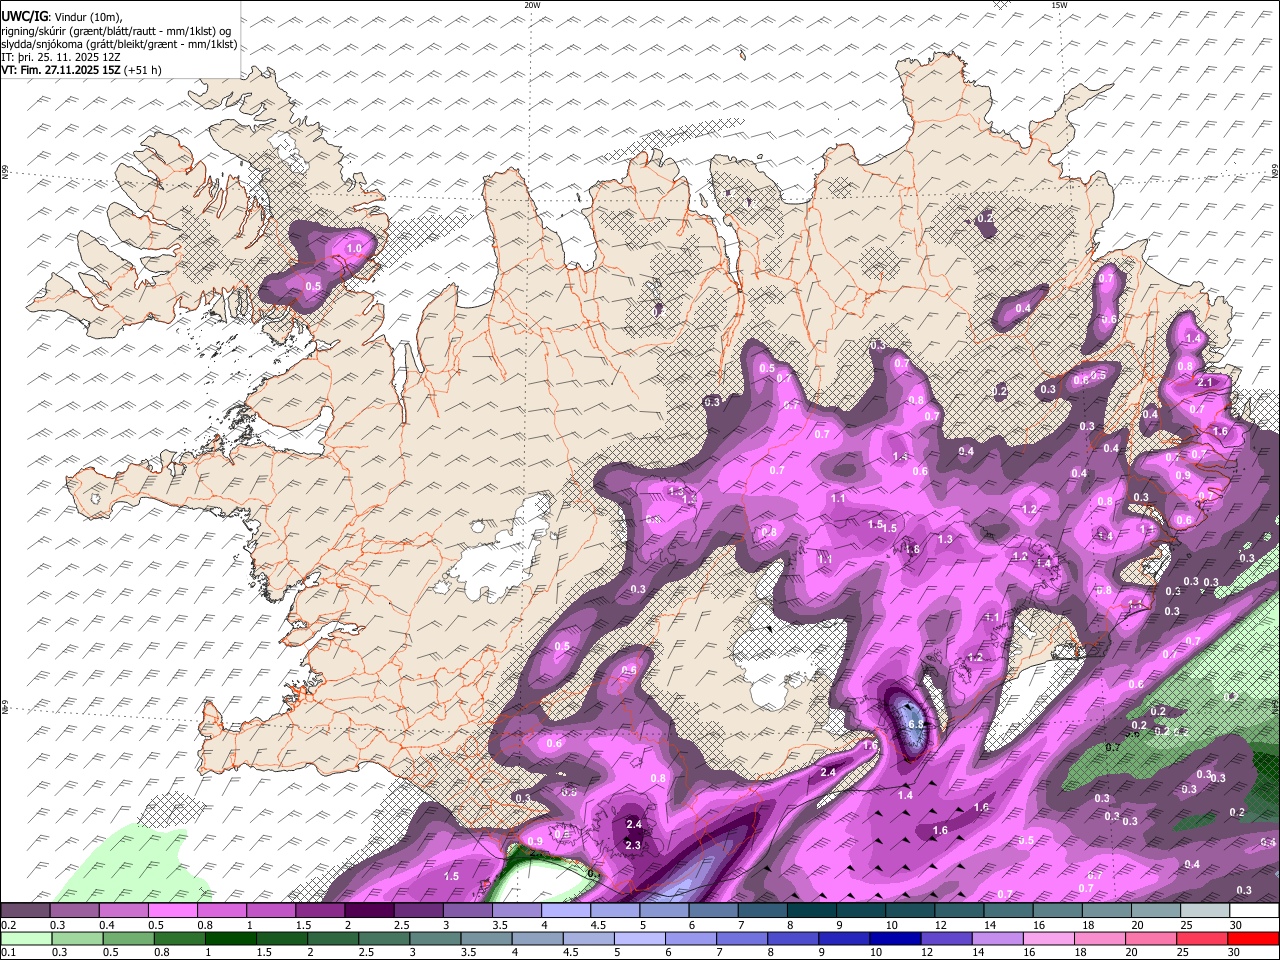Click the lower-legend swatch between 25 and 30
This screenshot has width=1280, height=960.
[1202, 938]
